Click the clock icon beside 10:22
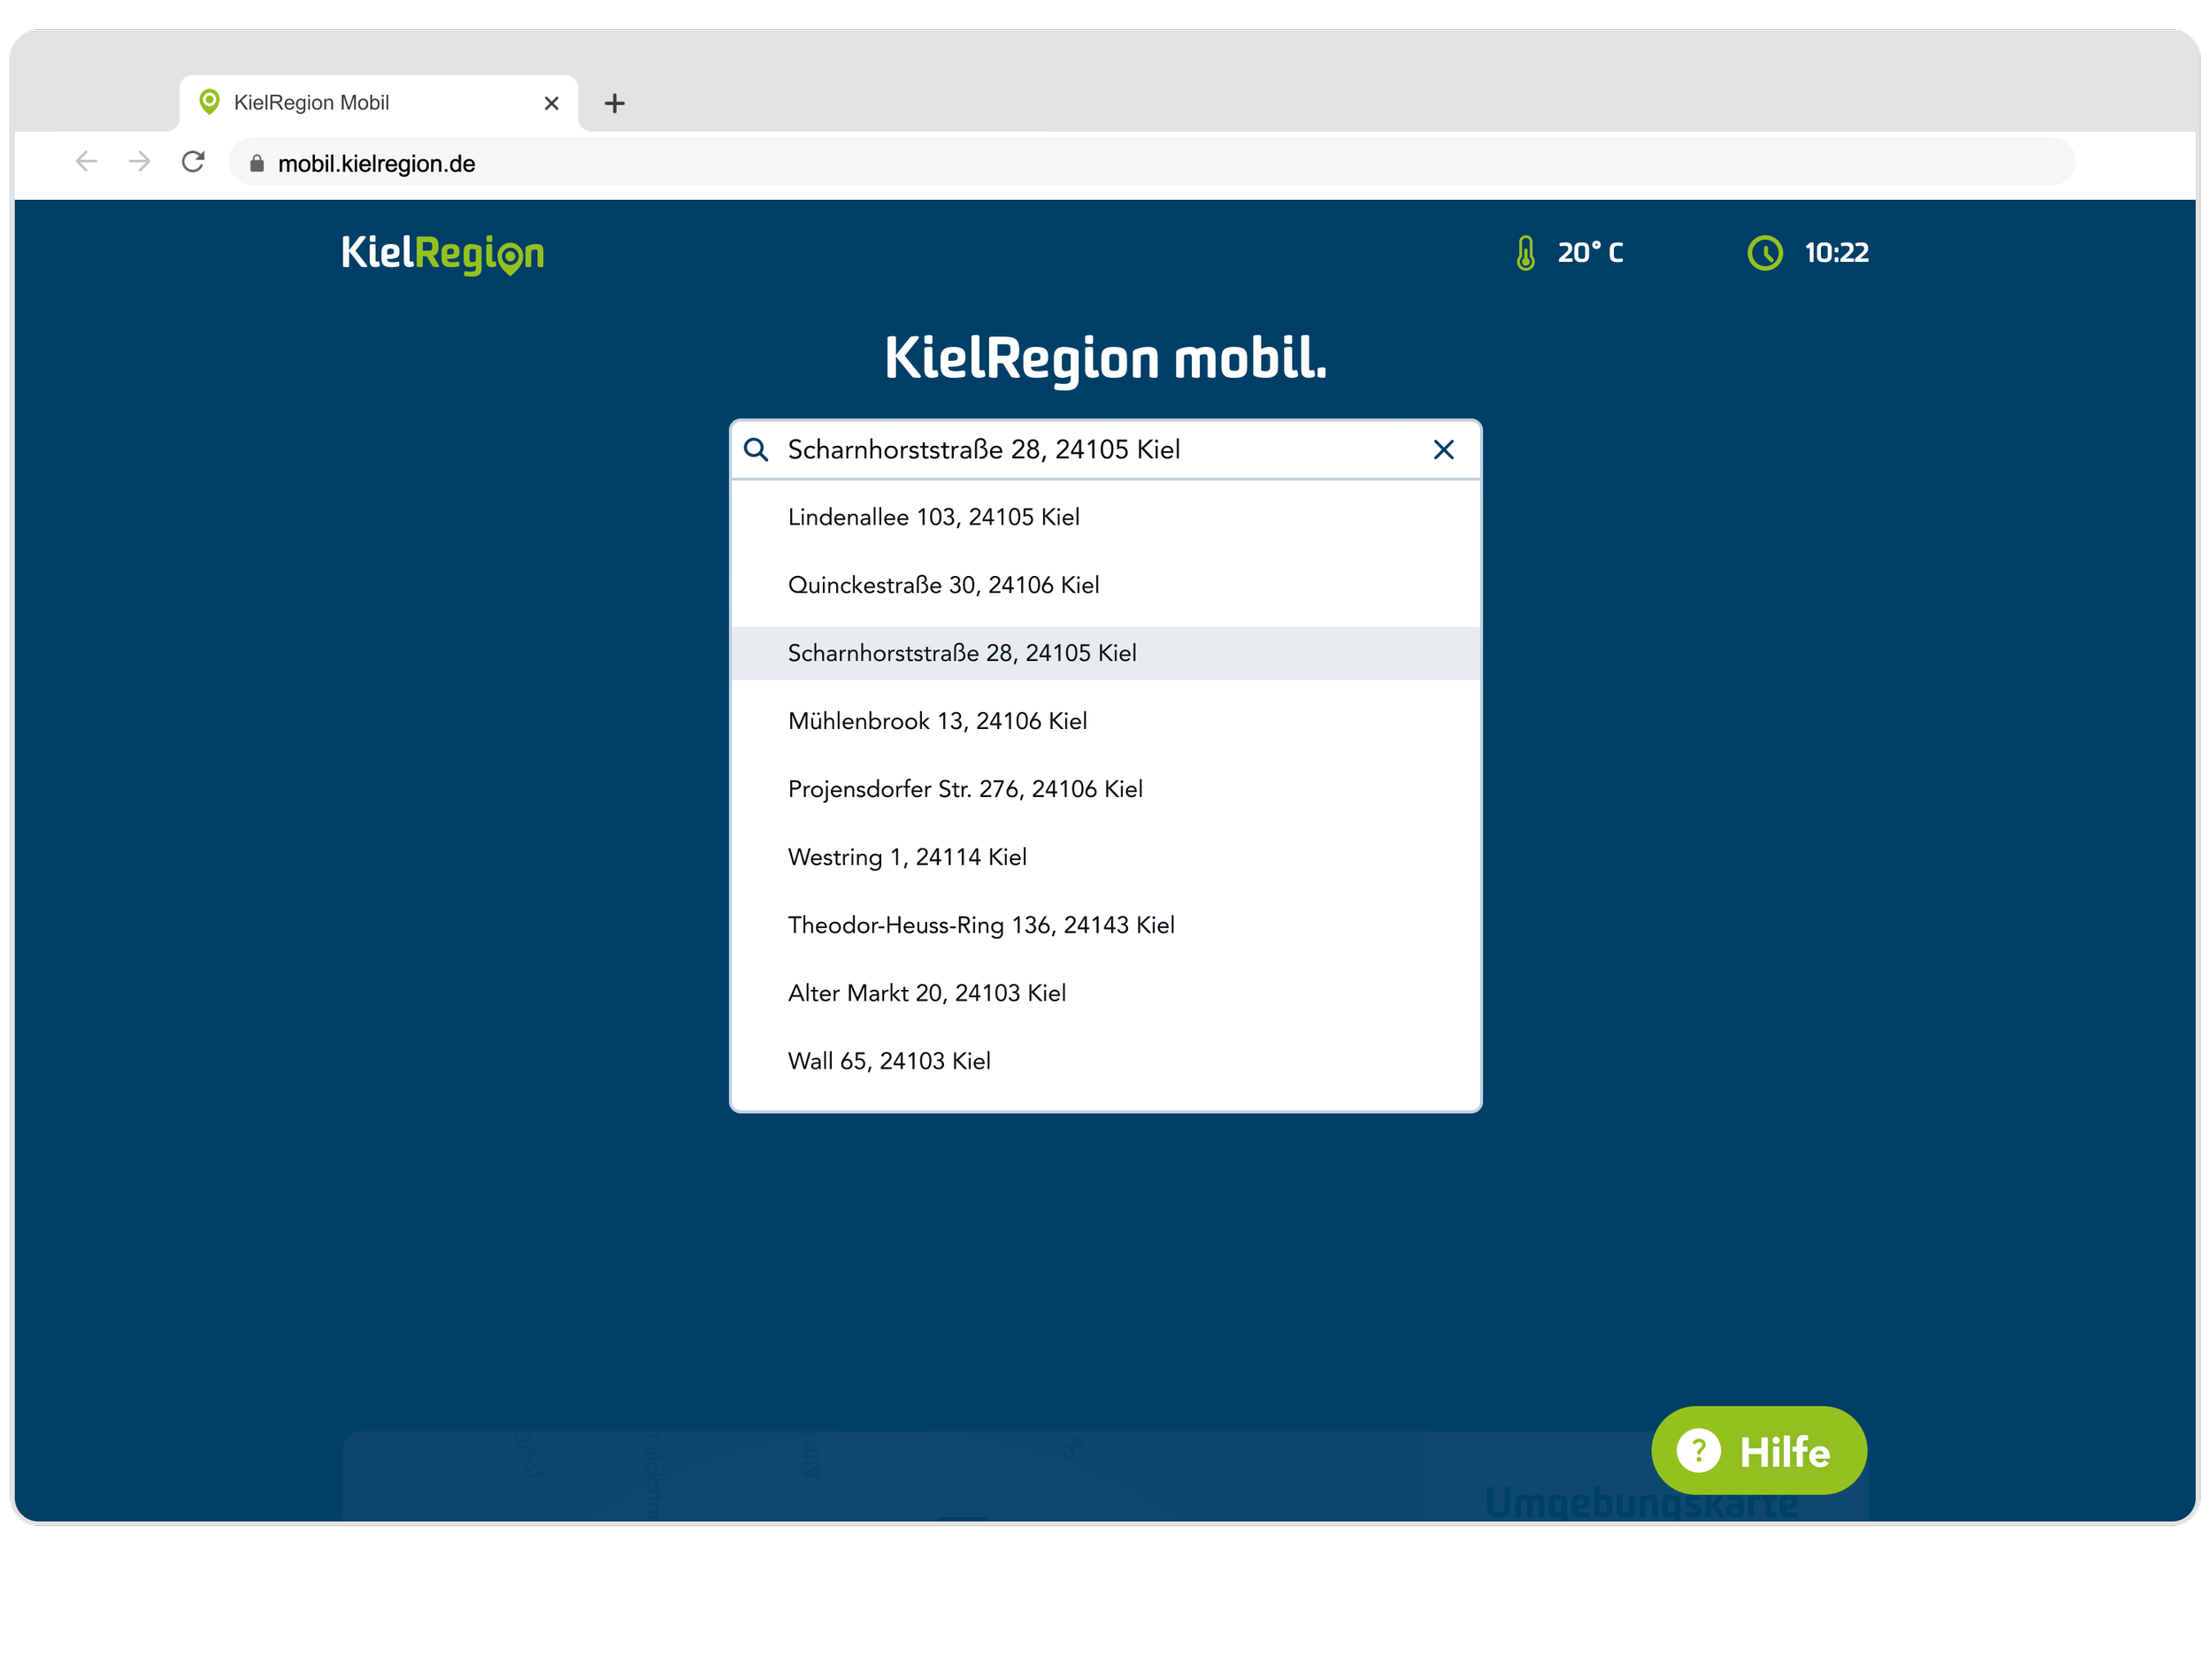 pyautogui.click(x=1764, y=253)
